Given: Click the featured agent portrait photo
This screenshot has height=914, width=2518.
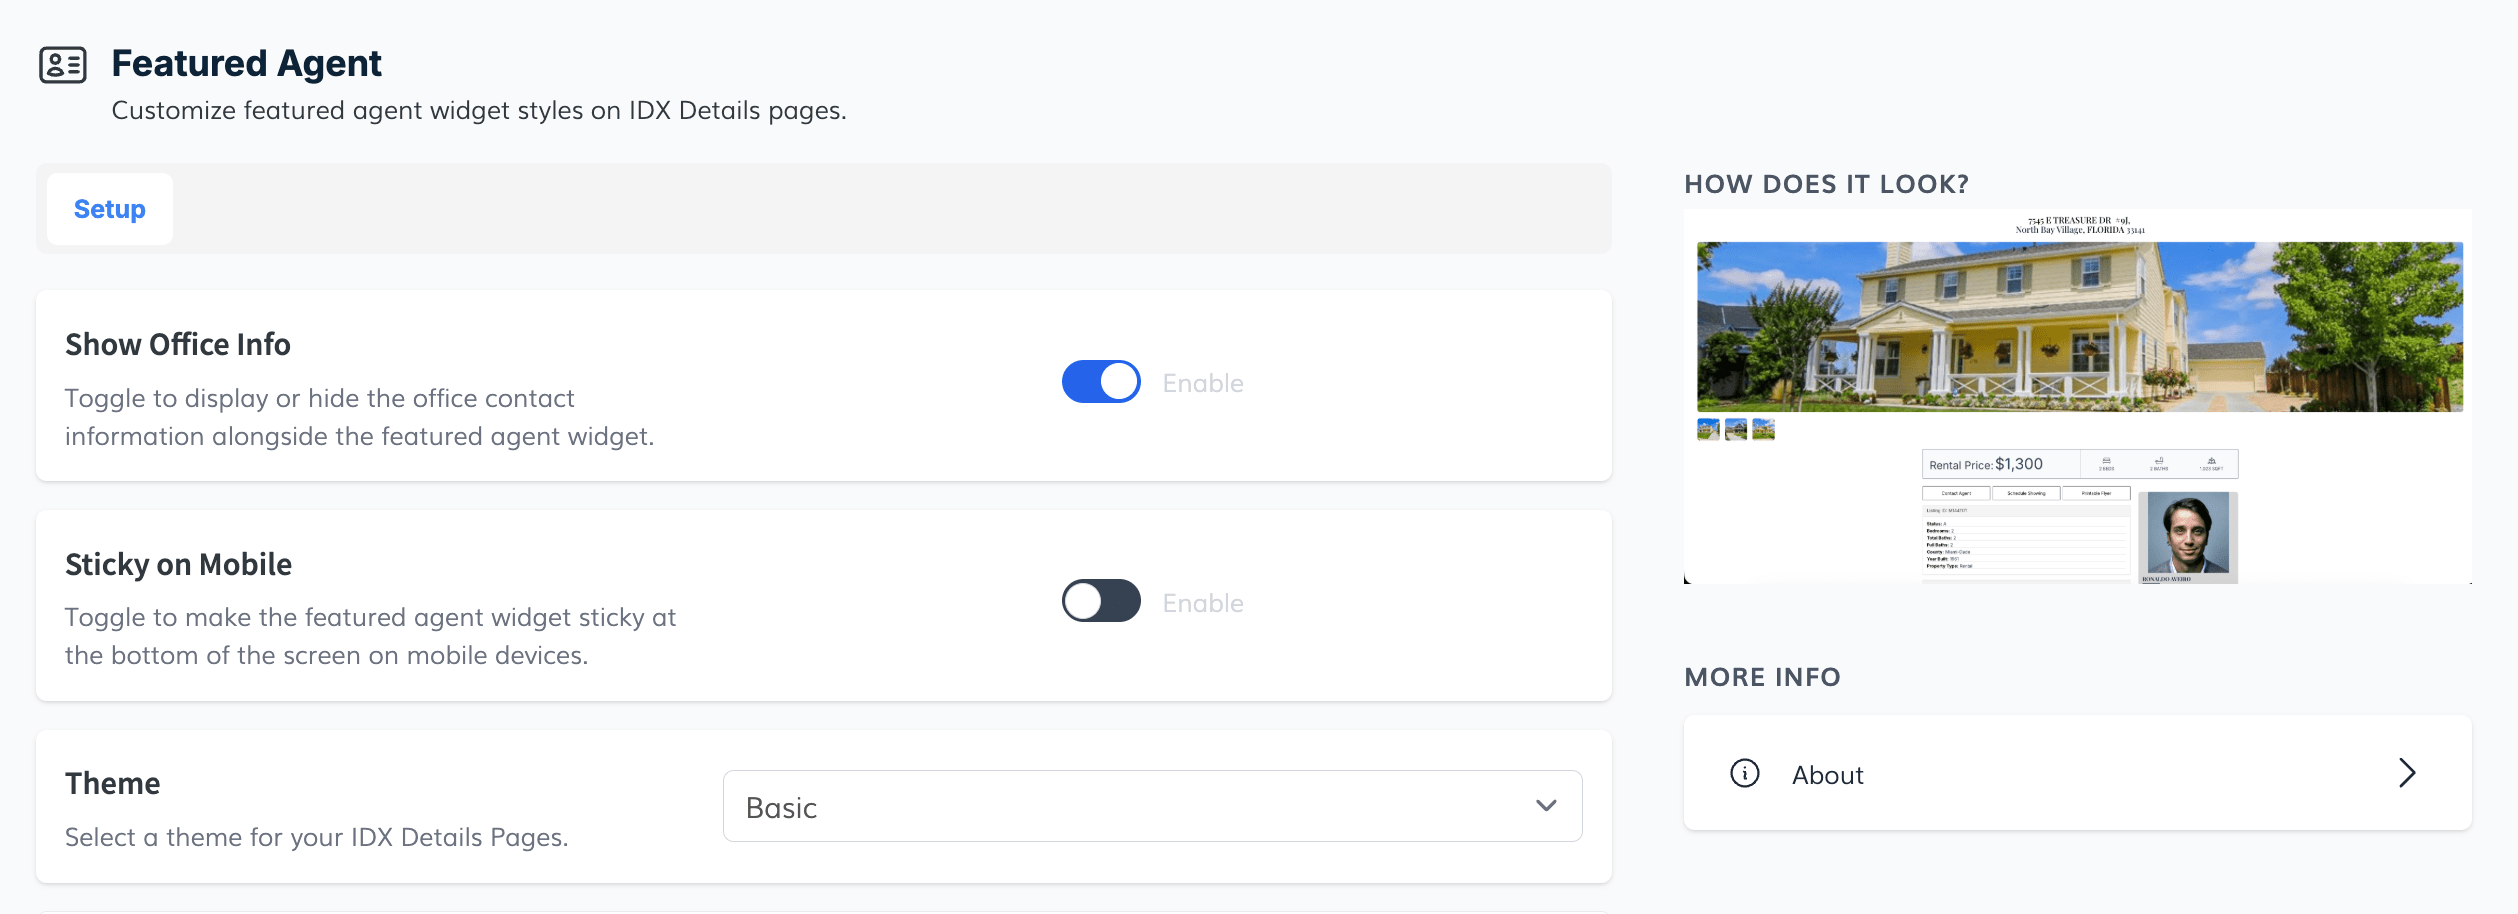Looking at the screenshot, I should click(x=2188, y=533).
